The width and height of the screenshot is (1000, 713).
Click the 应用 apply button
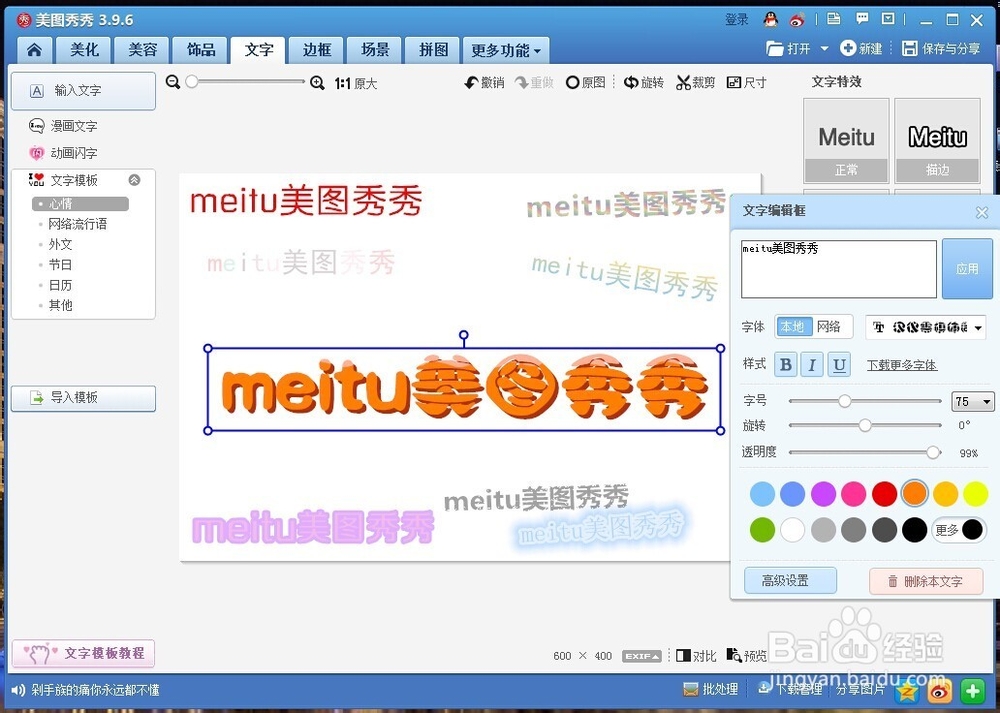click(966, 268)
